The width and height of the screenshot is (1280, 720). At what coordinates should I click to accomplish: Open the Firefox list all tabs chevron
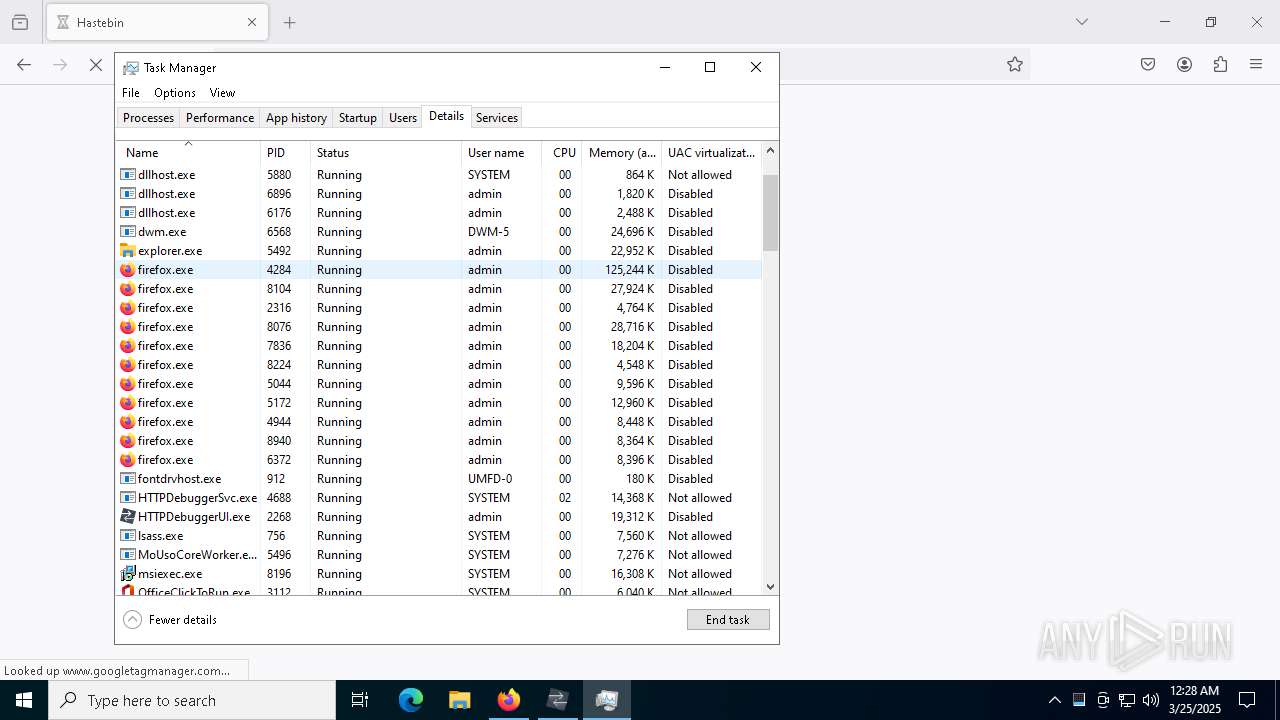1081,22
